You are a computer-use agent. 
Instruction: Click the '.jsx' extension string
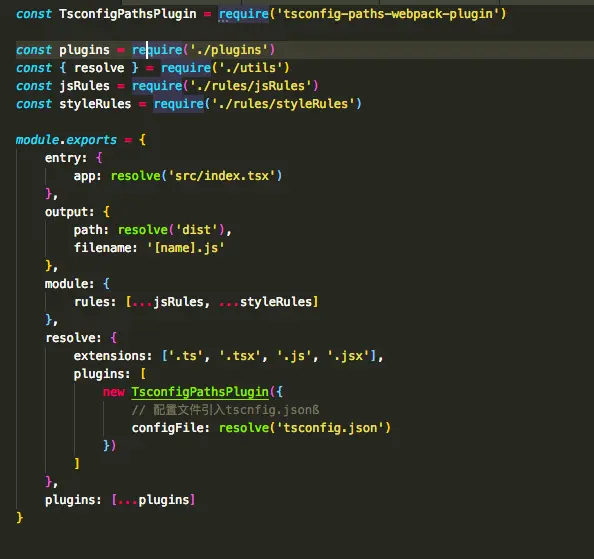point(349,356)
